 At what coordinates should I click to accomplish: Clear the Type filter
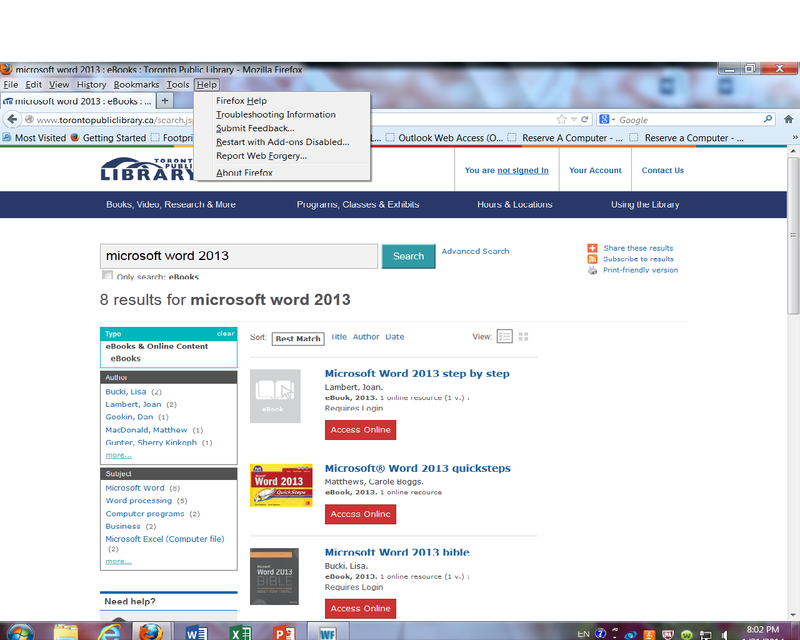[x=225, y=334]
